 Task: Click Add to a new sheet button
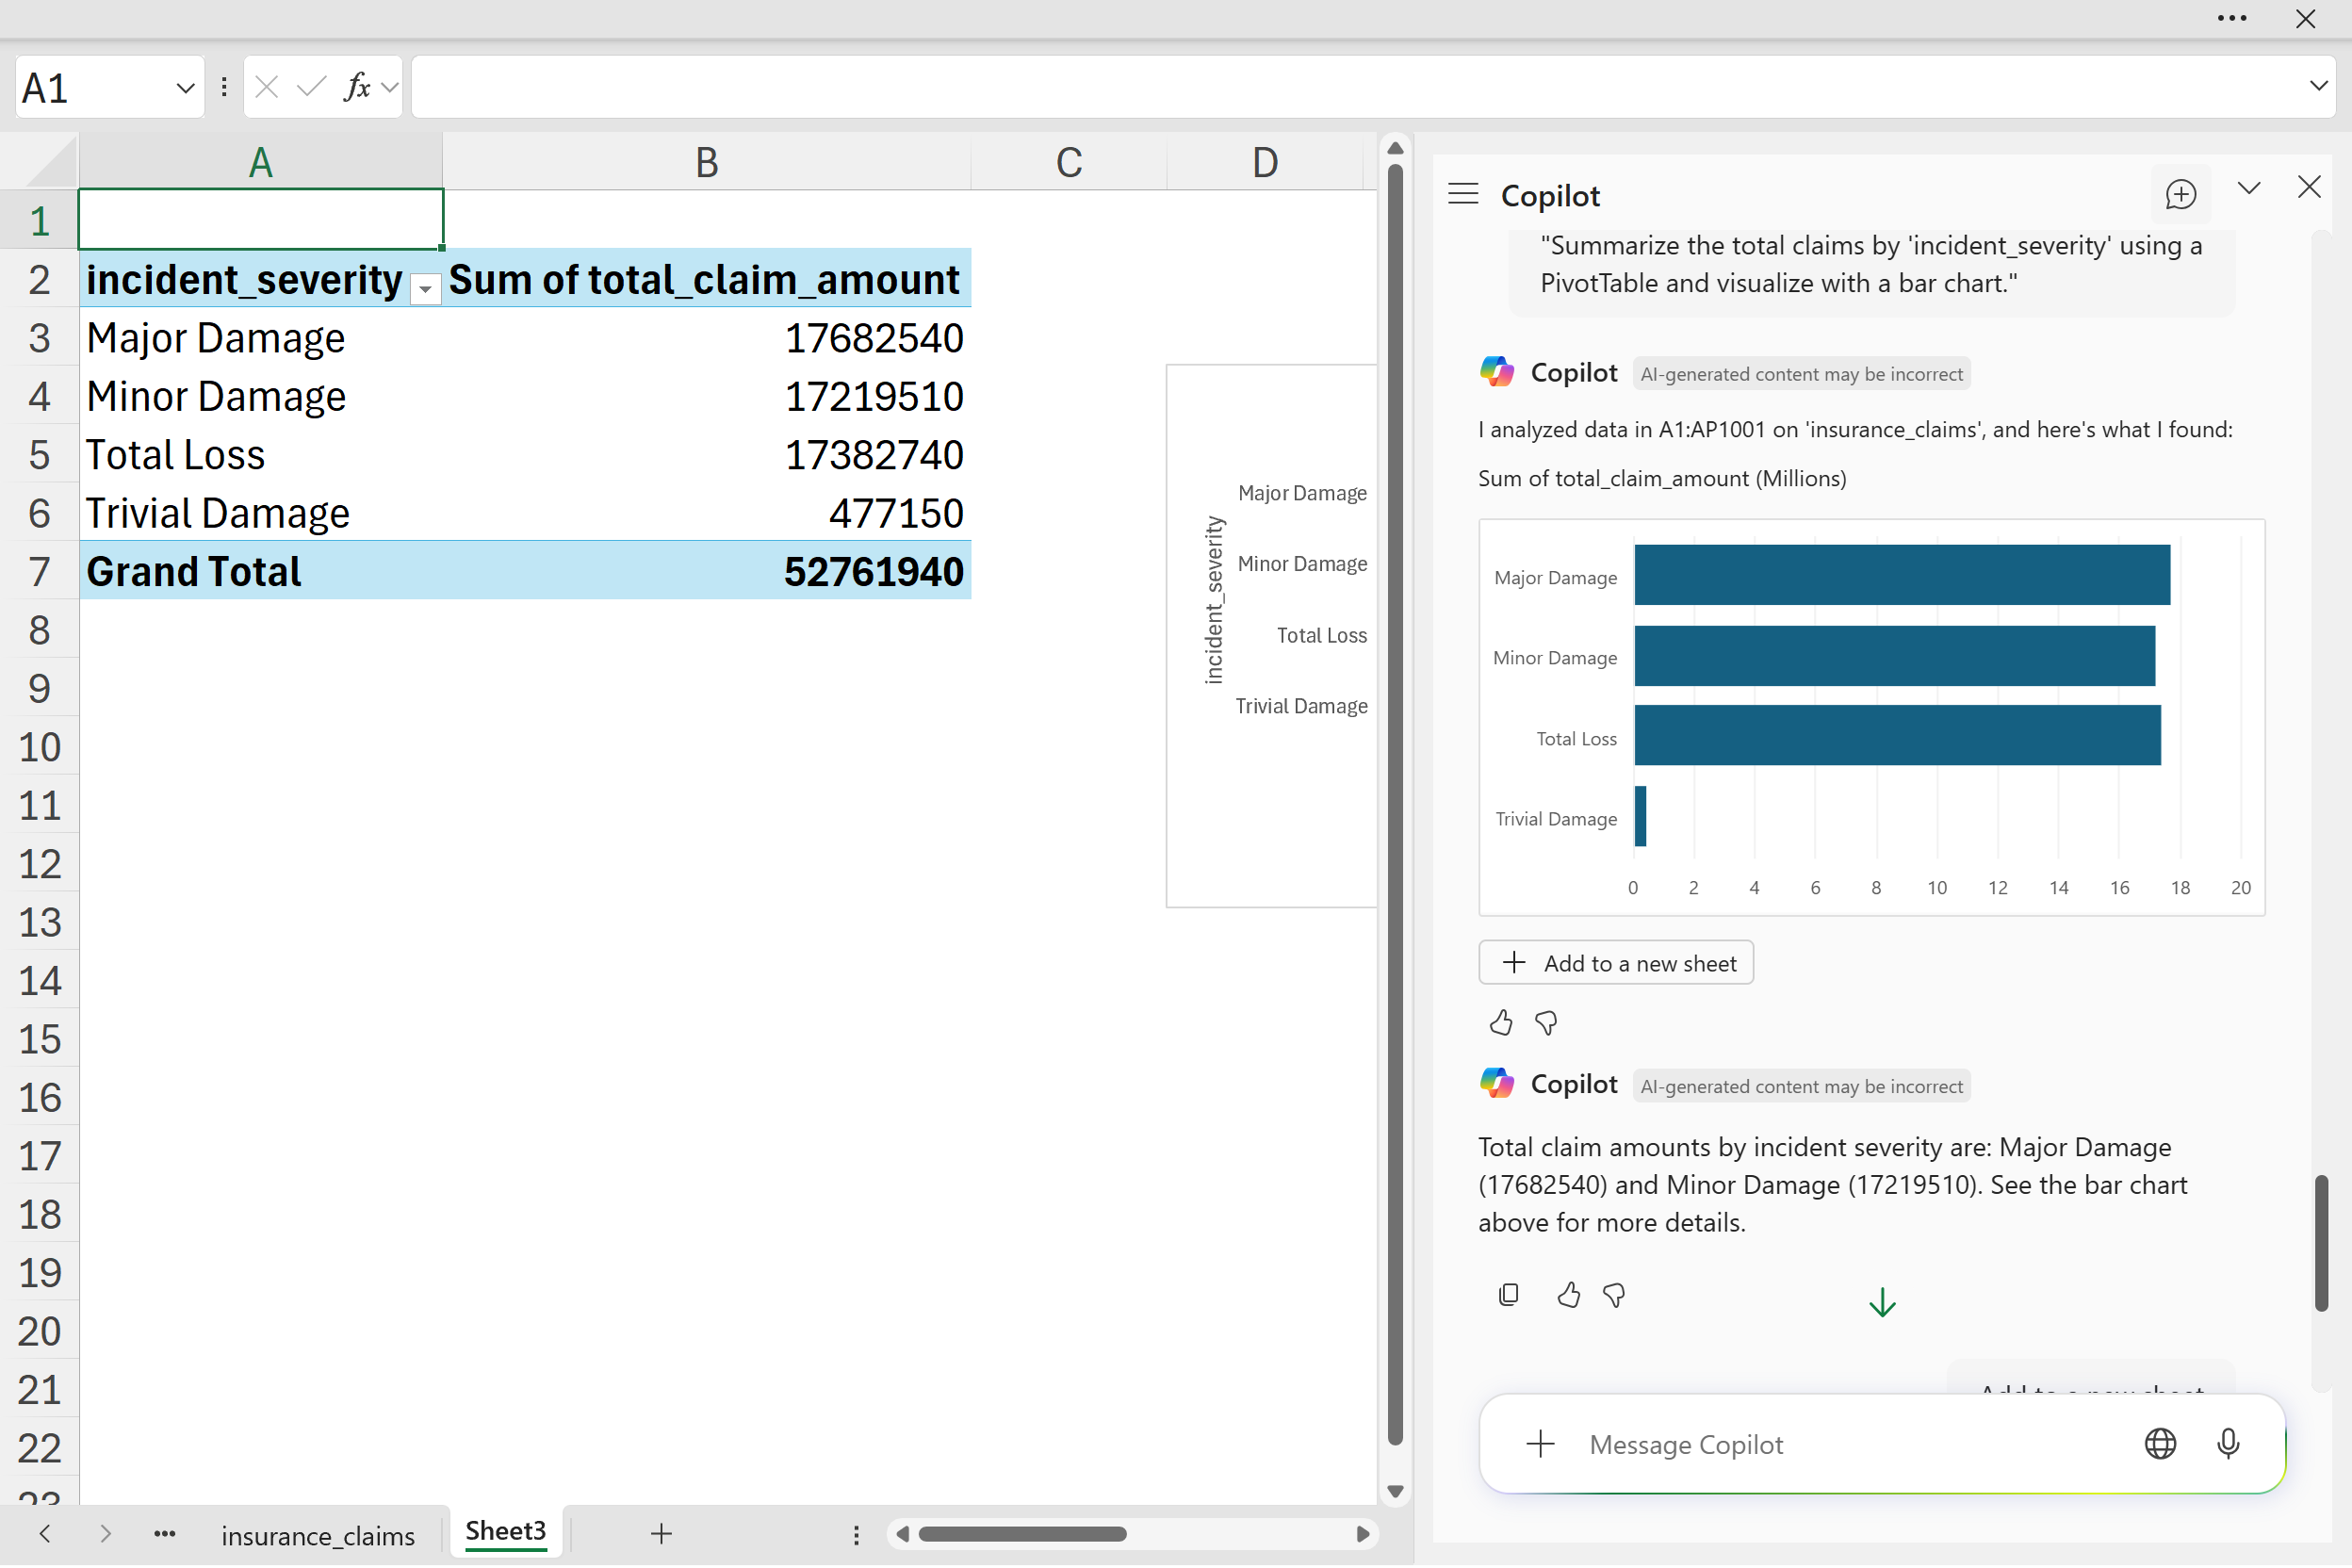coord(1616,963)
